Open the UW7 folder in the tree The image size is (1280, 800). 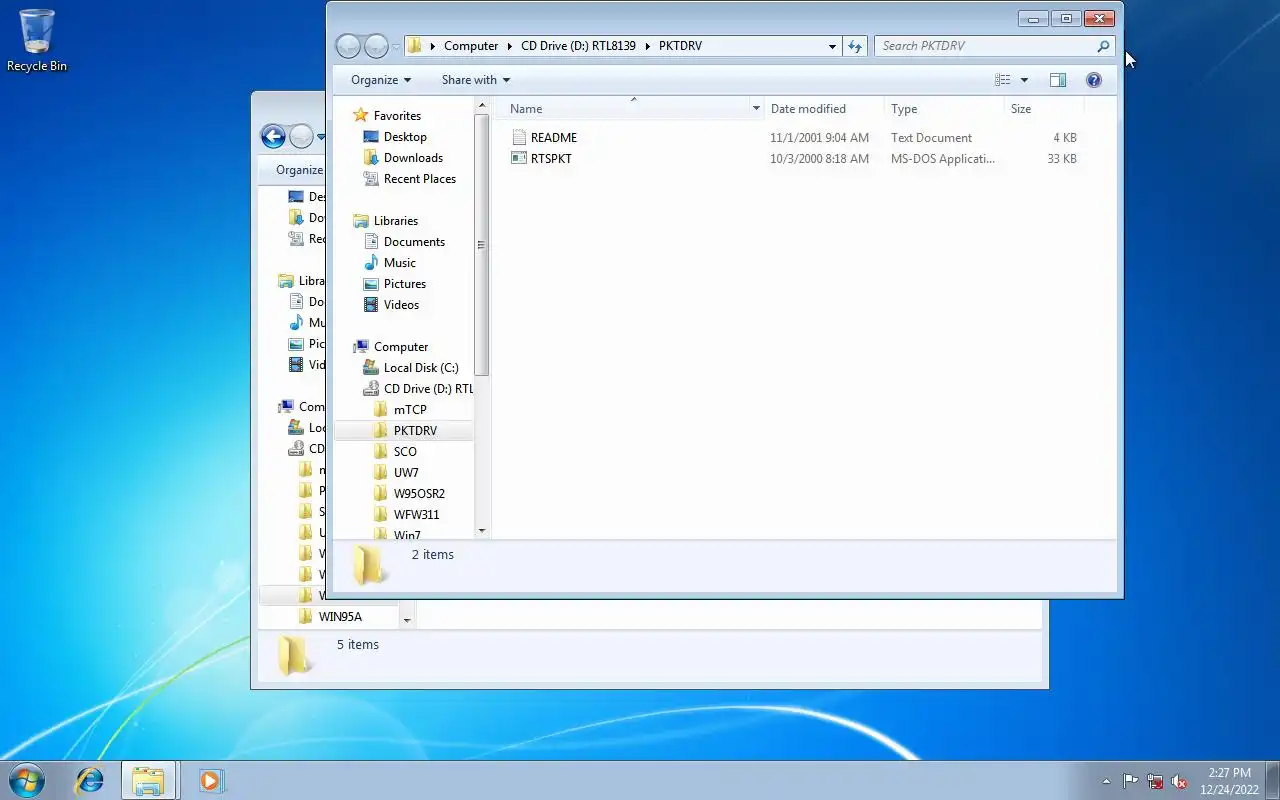click(405, 473)
